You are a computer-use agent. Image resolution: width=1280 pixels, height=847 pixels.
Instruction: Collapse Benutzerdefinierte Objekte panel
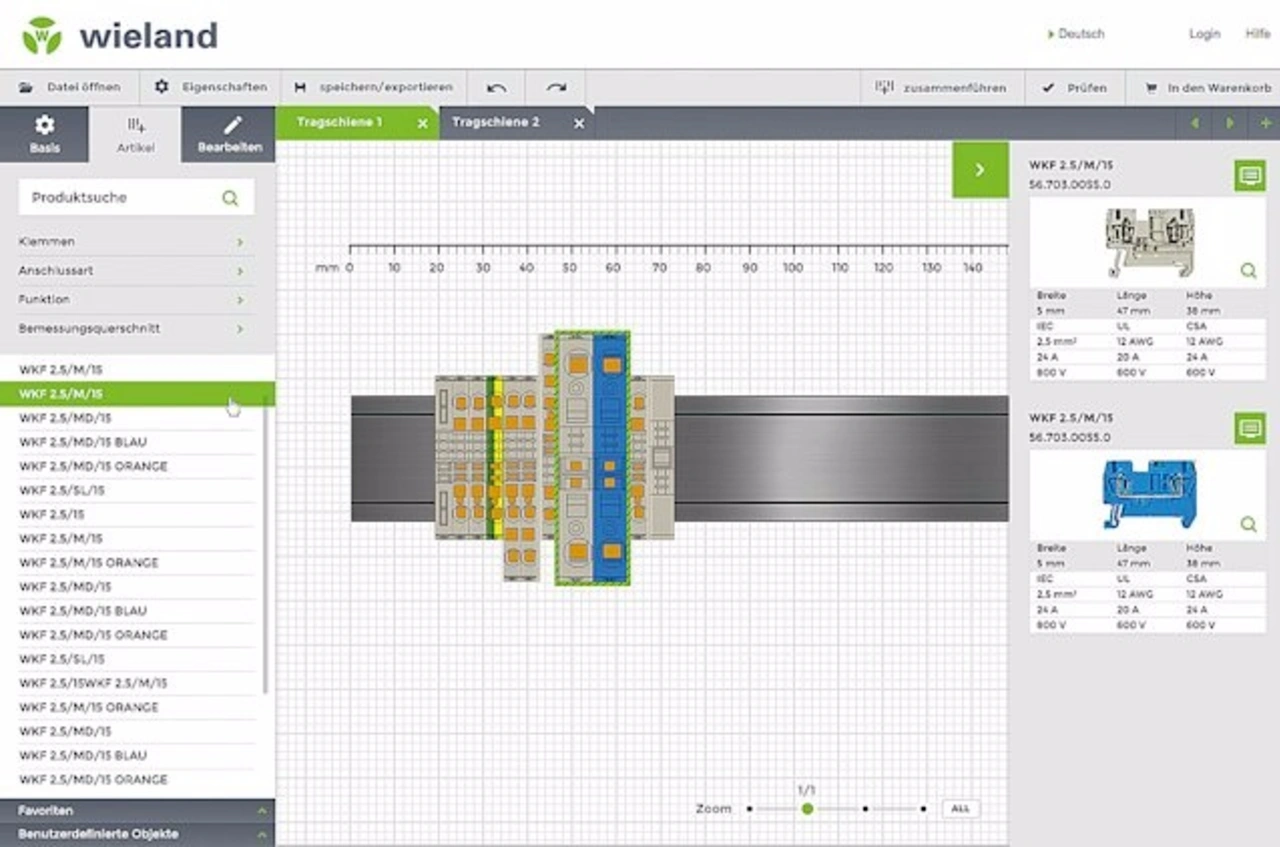137,834
